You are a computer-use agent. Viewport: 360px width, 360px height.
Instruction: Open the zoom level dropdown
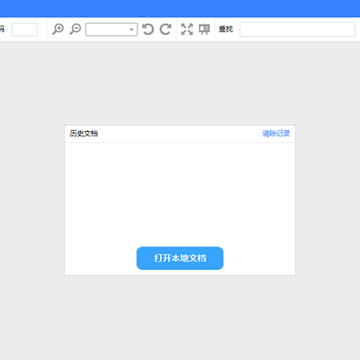(x=112, y=29)
